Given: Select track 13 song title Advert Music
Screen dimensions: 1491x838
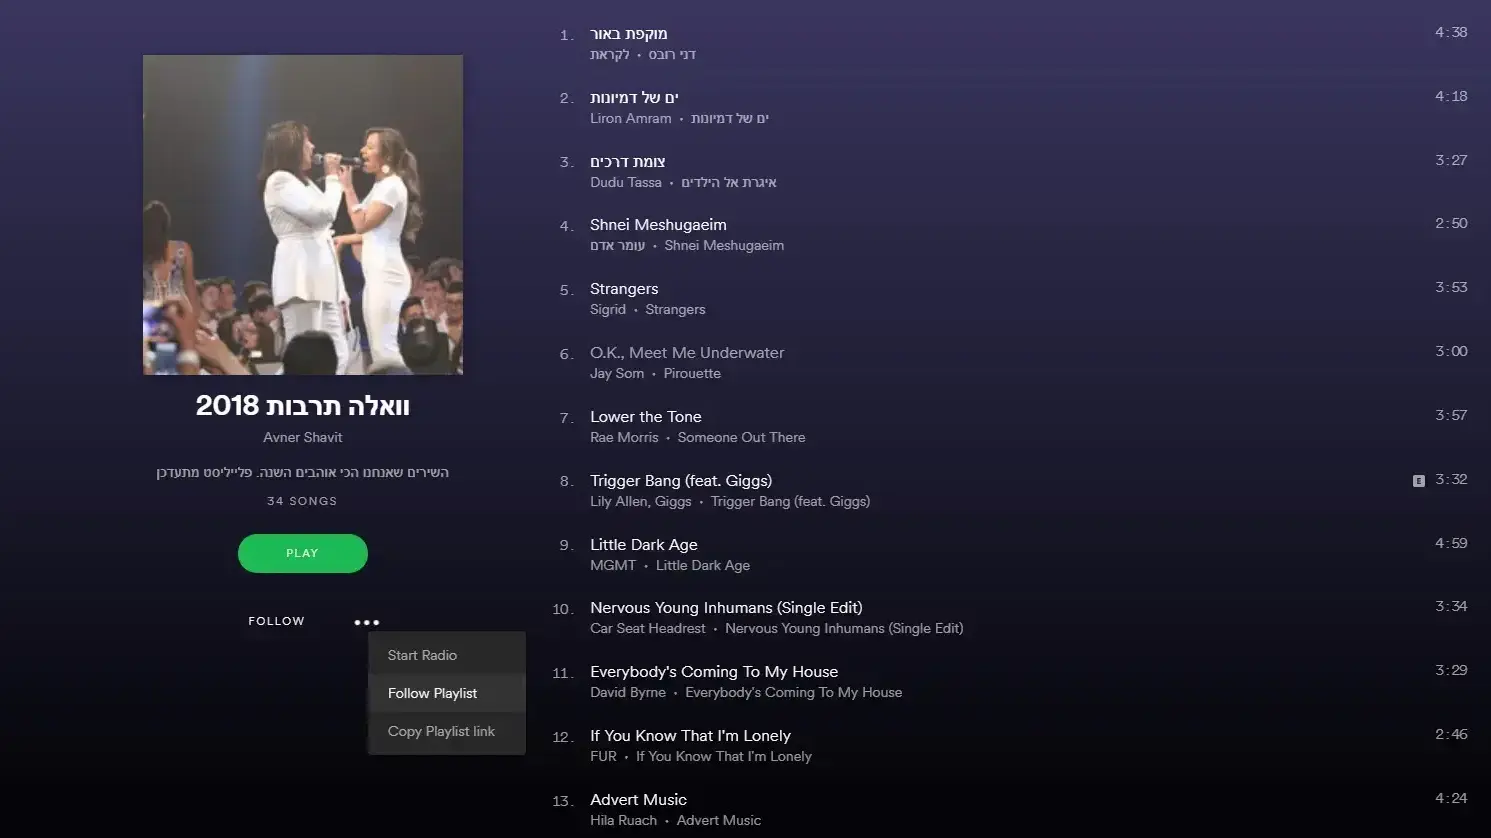Looking at the screenshot, I should point(638,800).
